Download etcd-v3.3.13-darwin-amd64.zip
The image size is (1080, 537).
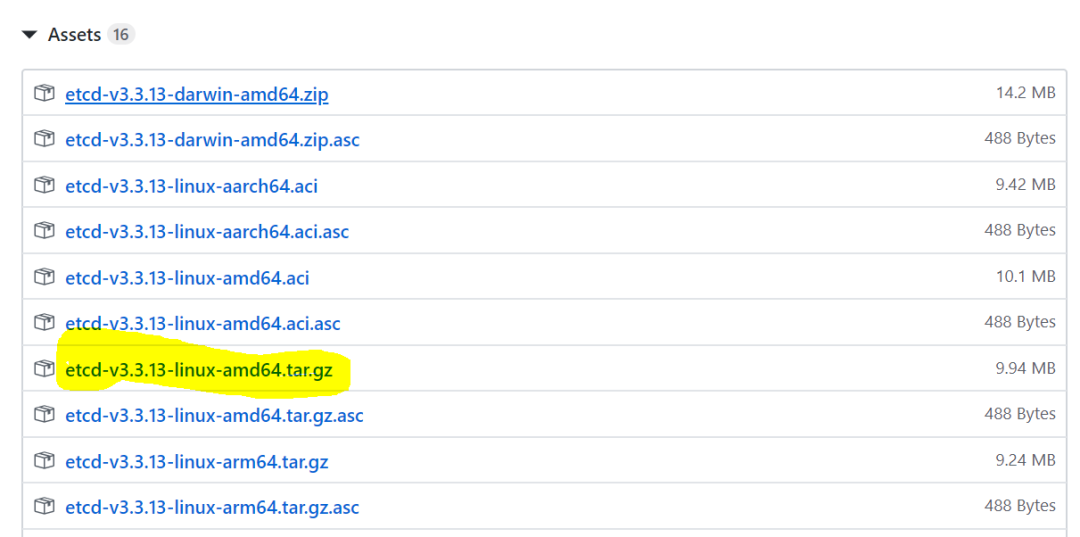point(196,94)
